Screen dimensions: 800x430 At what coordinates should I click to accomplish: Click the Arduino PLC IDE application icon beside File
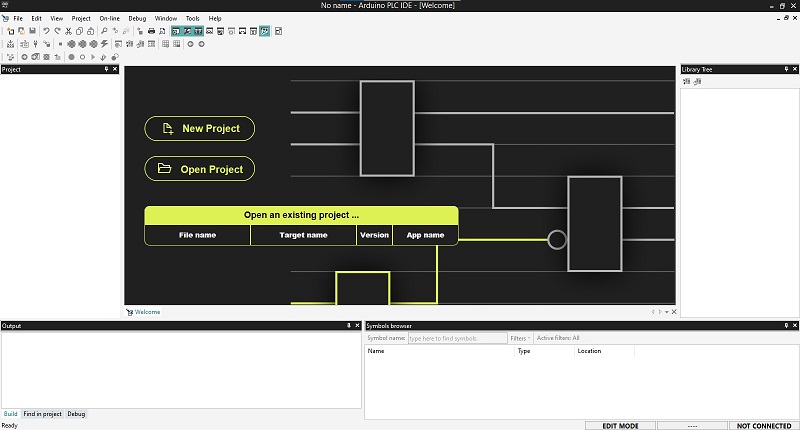(5, 18)
